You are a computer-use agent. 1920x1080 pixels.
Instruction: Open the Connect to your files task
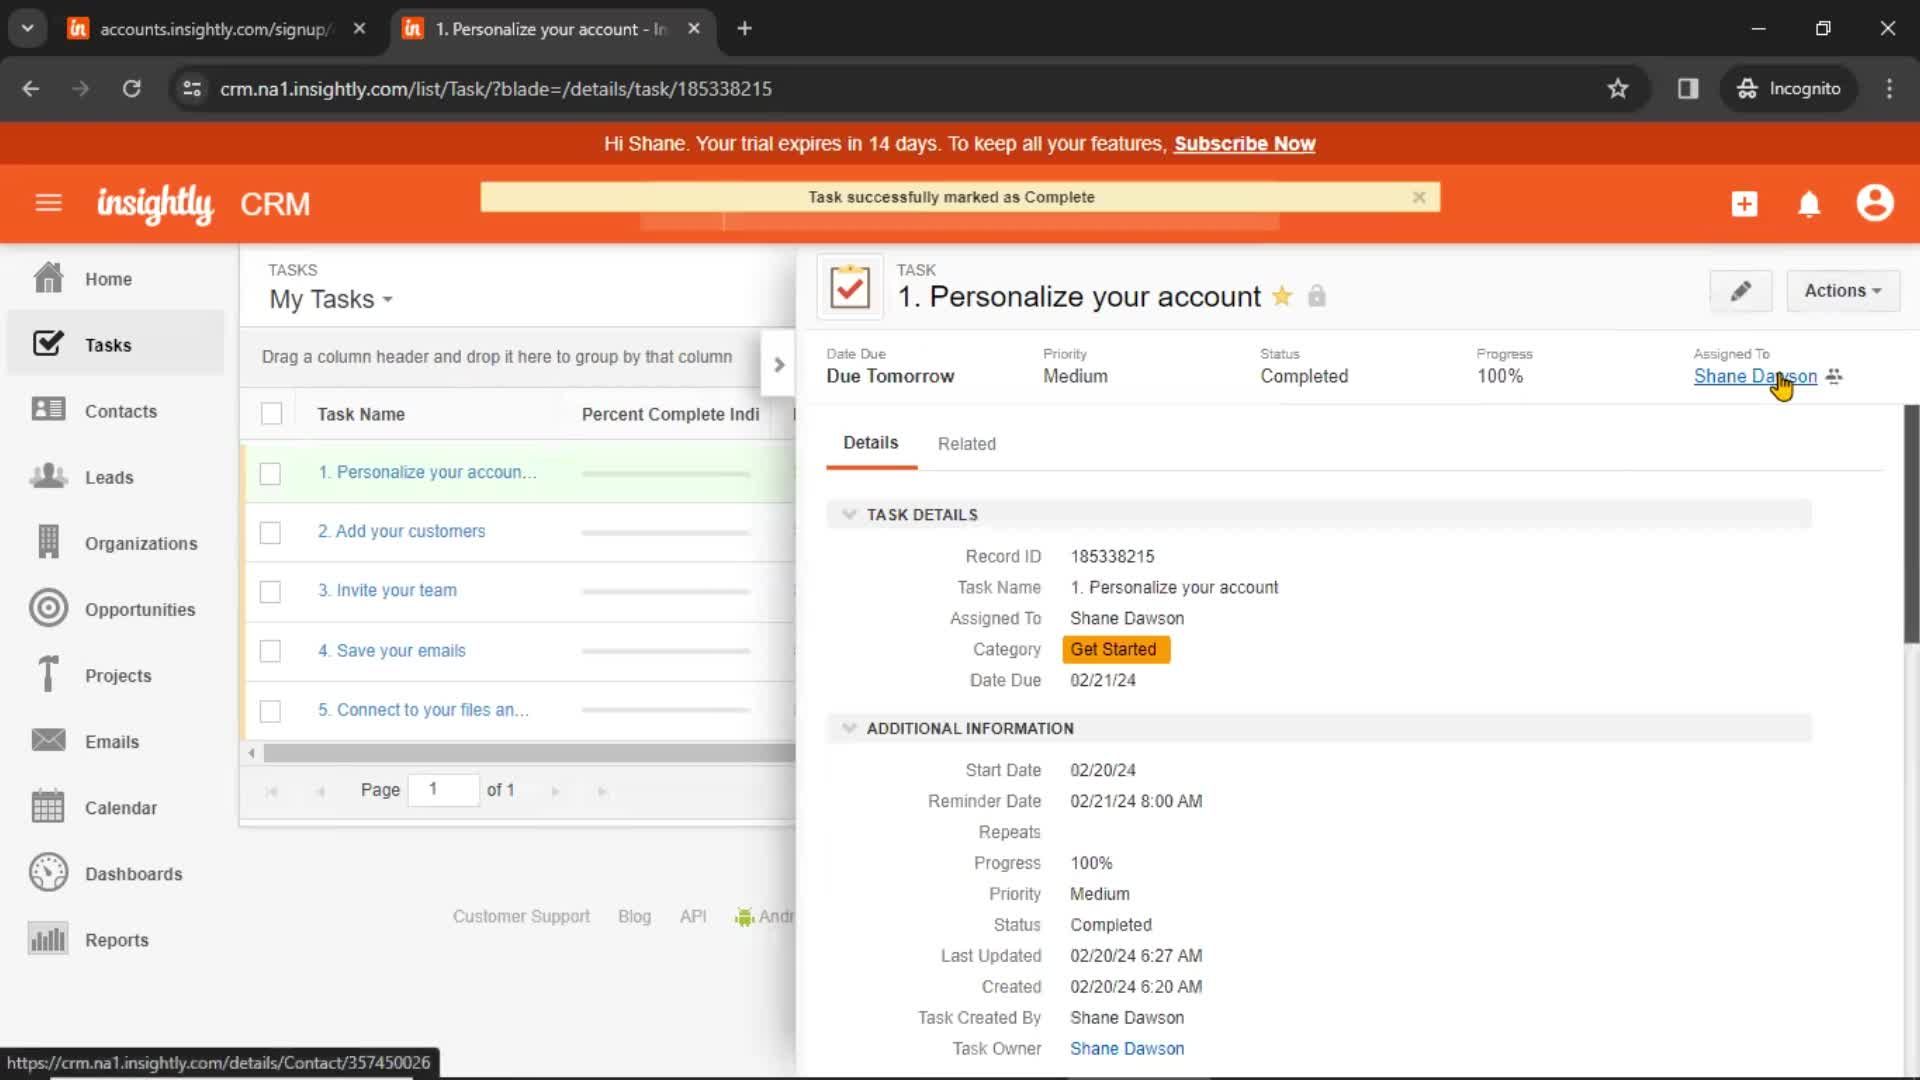(423, 709)
